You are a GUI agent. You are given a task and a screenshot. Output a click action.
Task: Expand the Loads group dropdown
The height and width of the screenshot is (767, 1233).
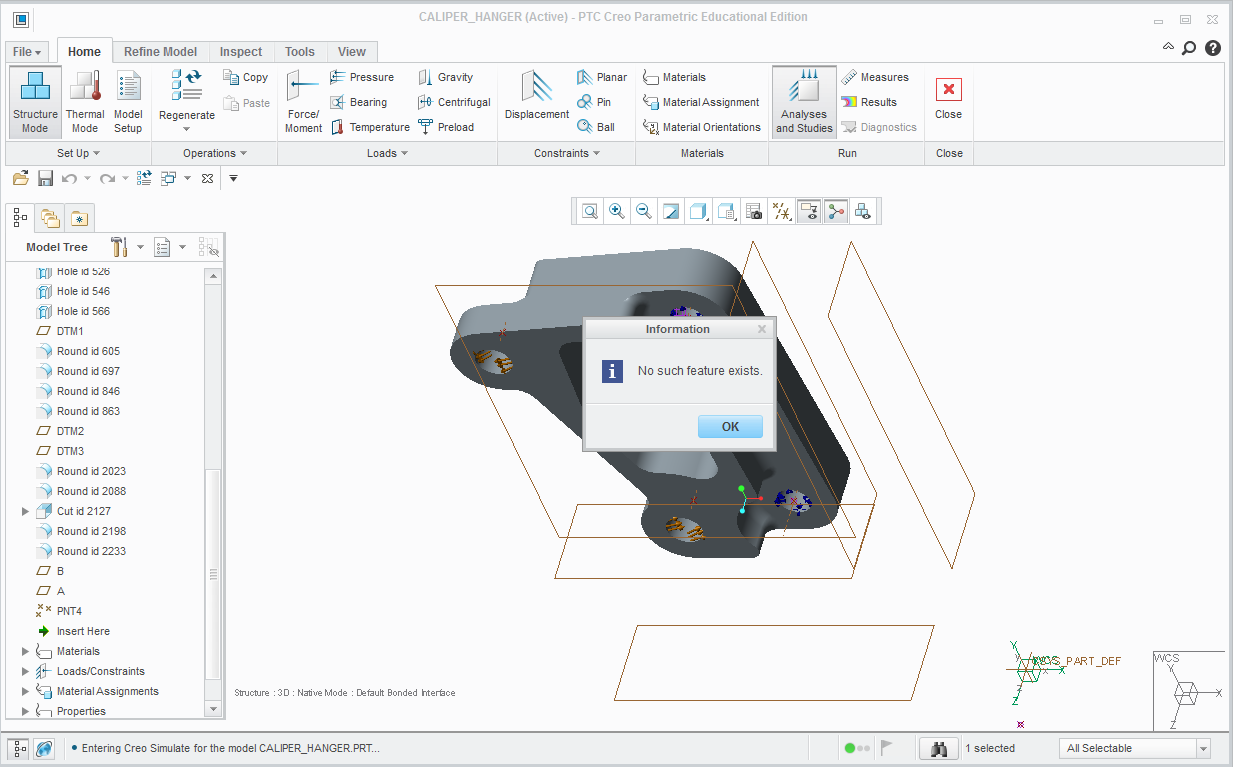(x=388, y=153)
